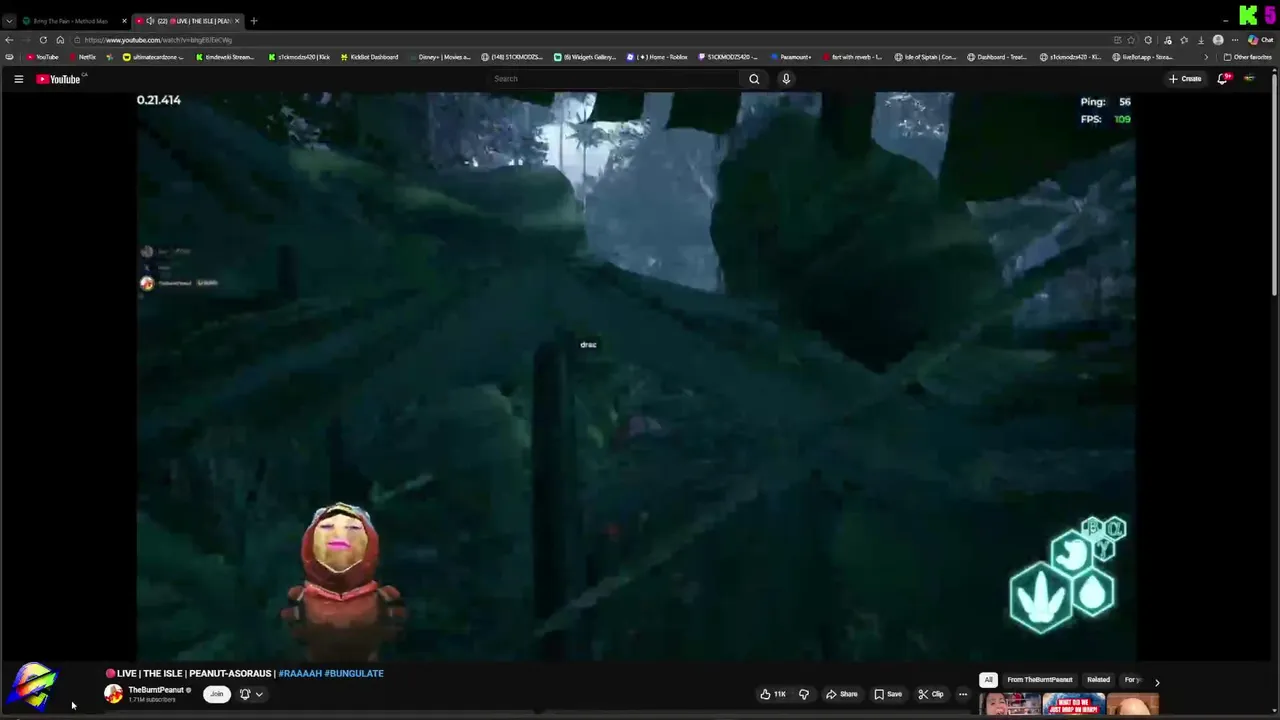Mute tab via speaker icon
Viewport: 1280px width, 720px height.
pos(150,21)
